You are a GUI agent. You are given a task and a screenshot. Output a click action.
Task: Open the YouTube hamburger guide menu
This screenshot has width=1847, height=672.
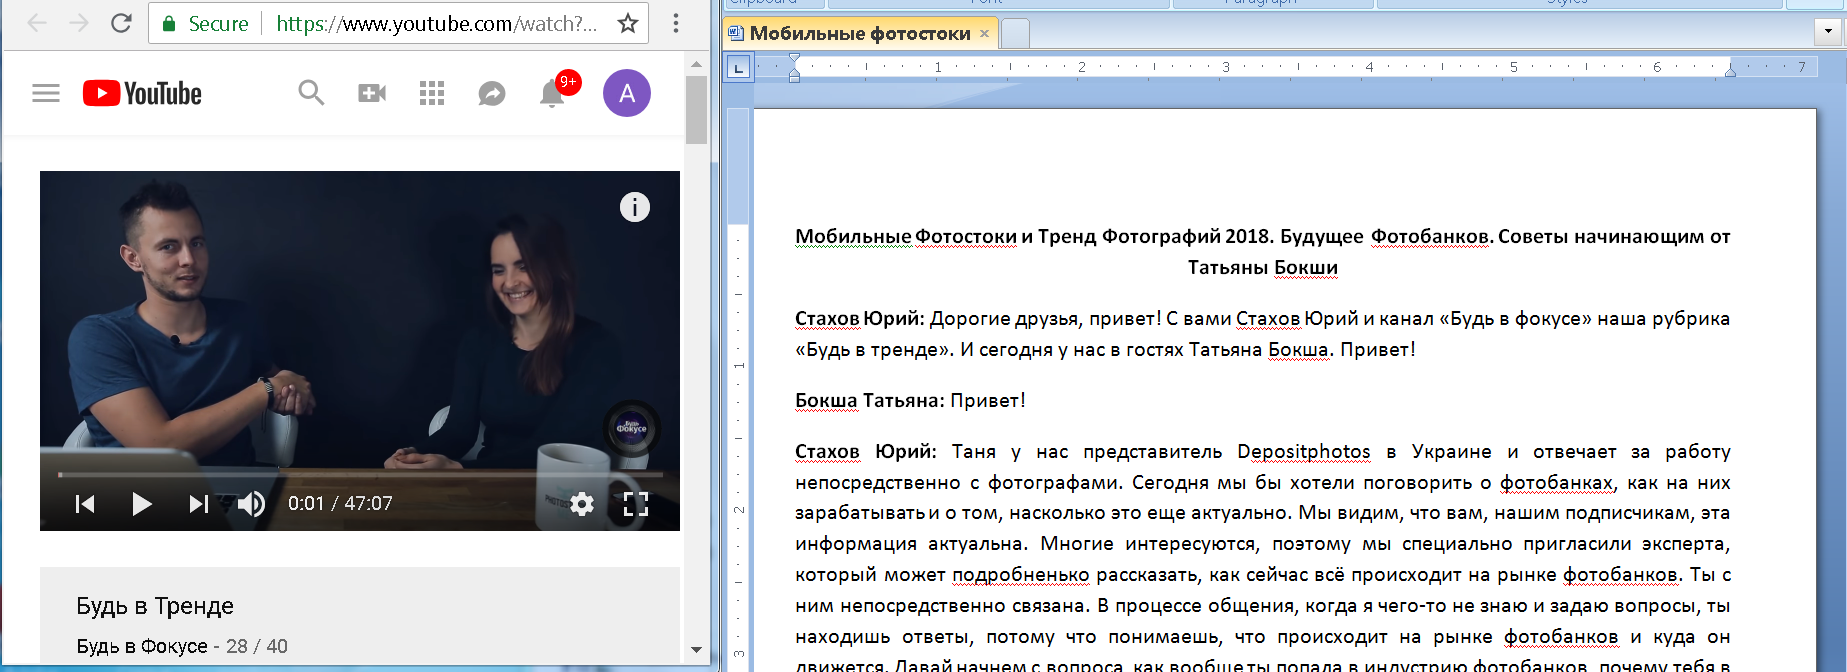[x=46, y=94]
